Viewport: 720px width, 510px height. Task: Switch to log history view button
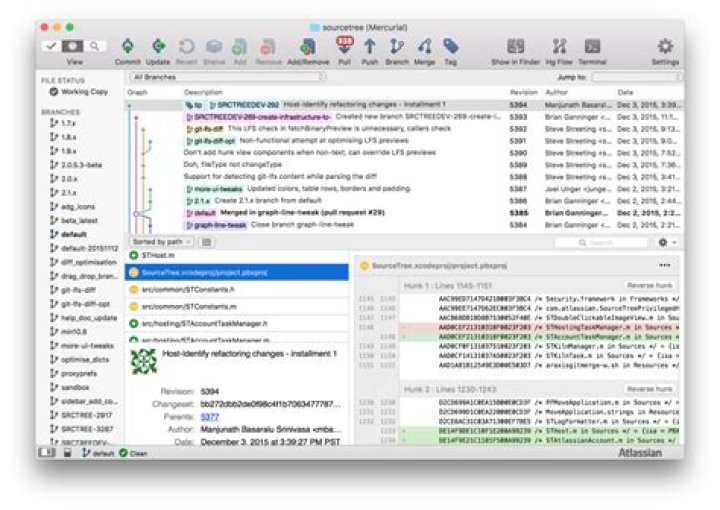coord(73,46)
